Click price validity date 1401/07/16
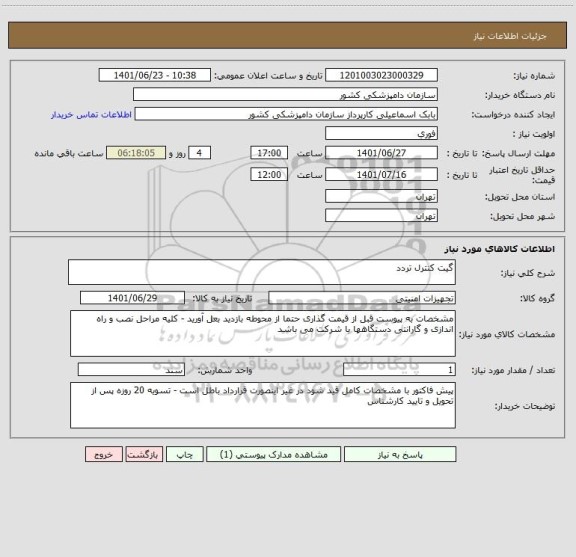This screenshot has height=557, width=576. 381,175
